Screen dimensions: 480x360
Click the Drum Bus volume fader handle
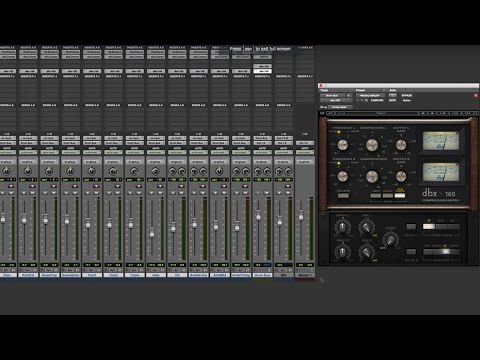(258, 216)
